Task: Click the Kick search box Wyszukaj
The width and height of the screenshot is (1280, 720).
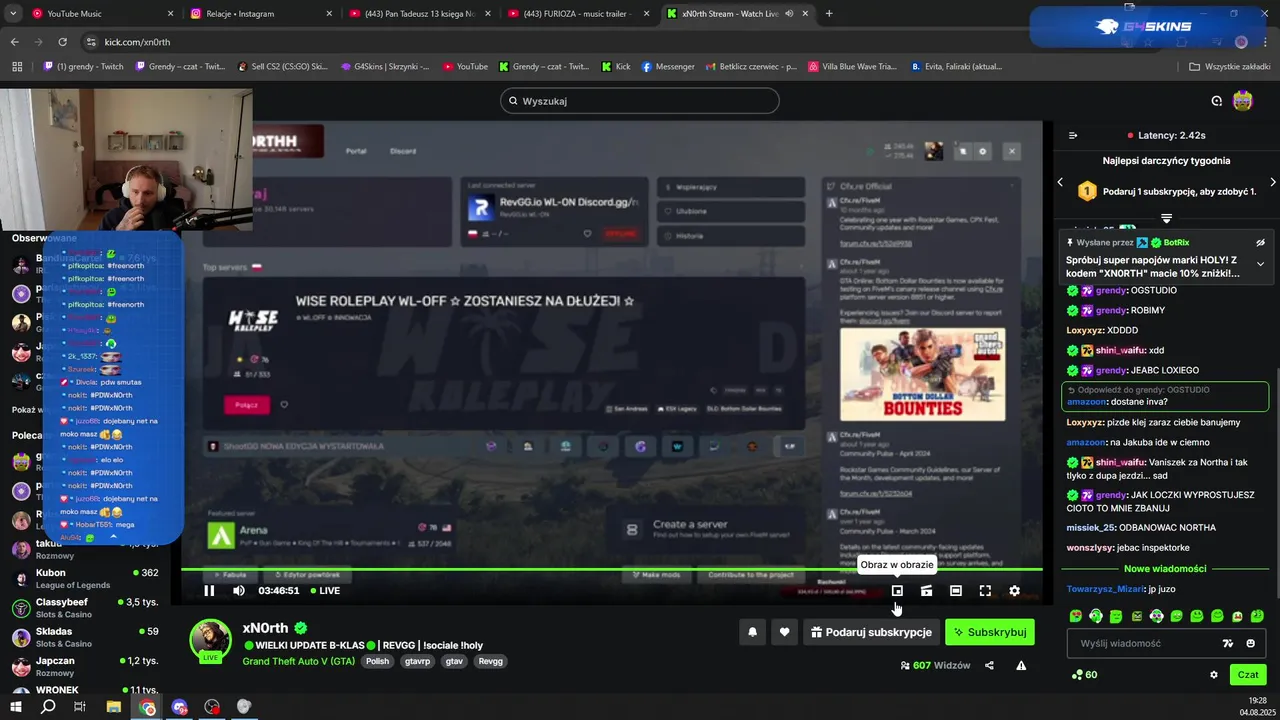Action: click(640, 101)
